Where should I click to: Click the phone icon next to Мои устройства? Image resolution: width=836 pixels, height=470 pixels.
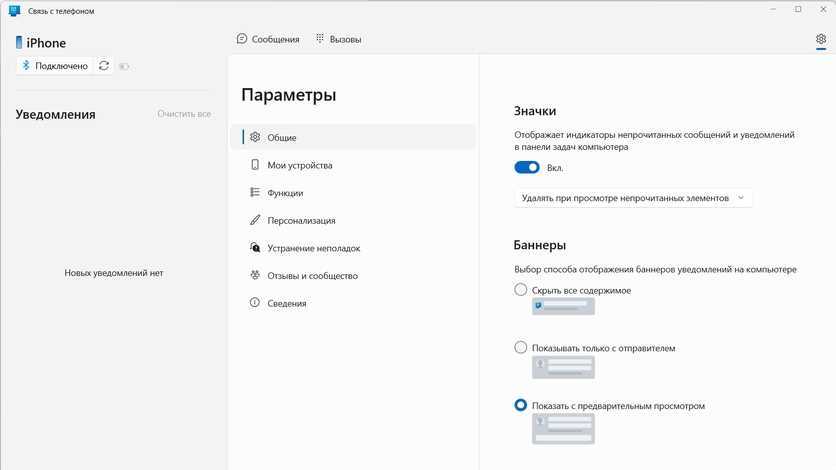coord(255,165)
